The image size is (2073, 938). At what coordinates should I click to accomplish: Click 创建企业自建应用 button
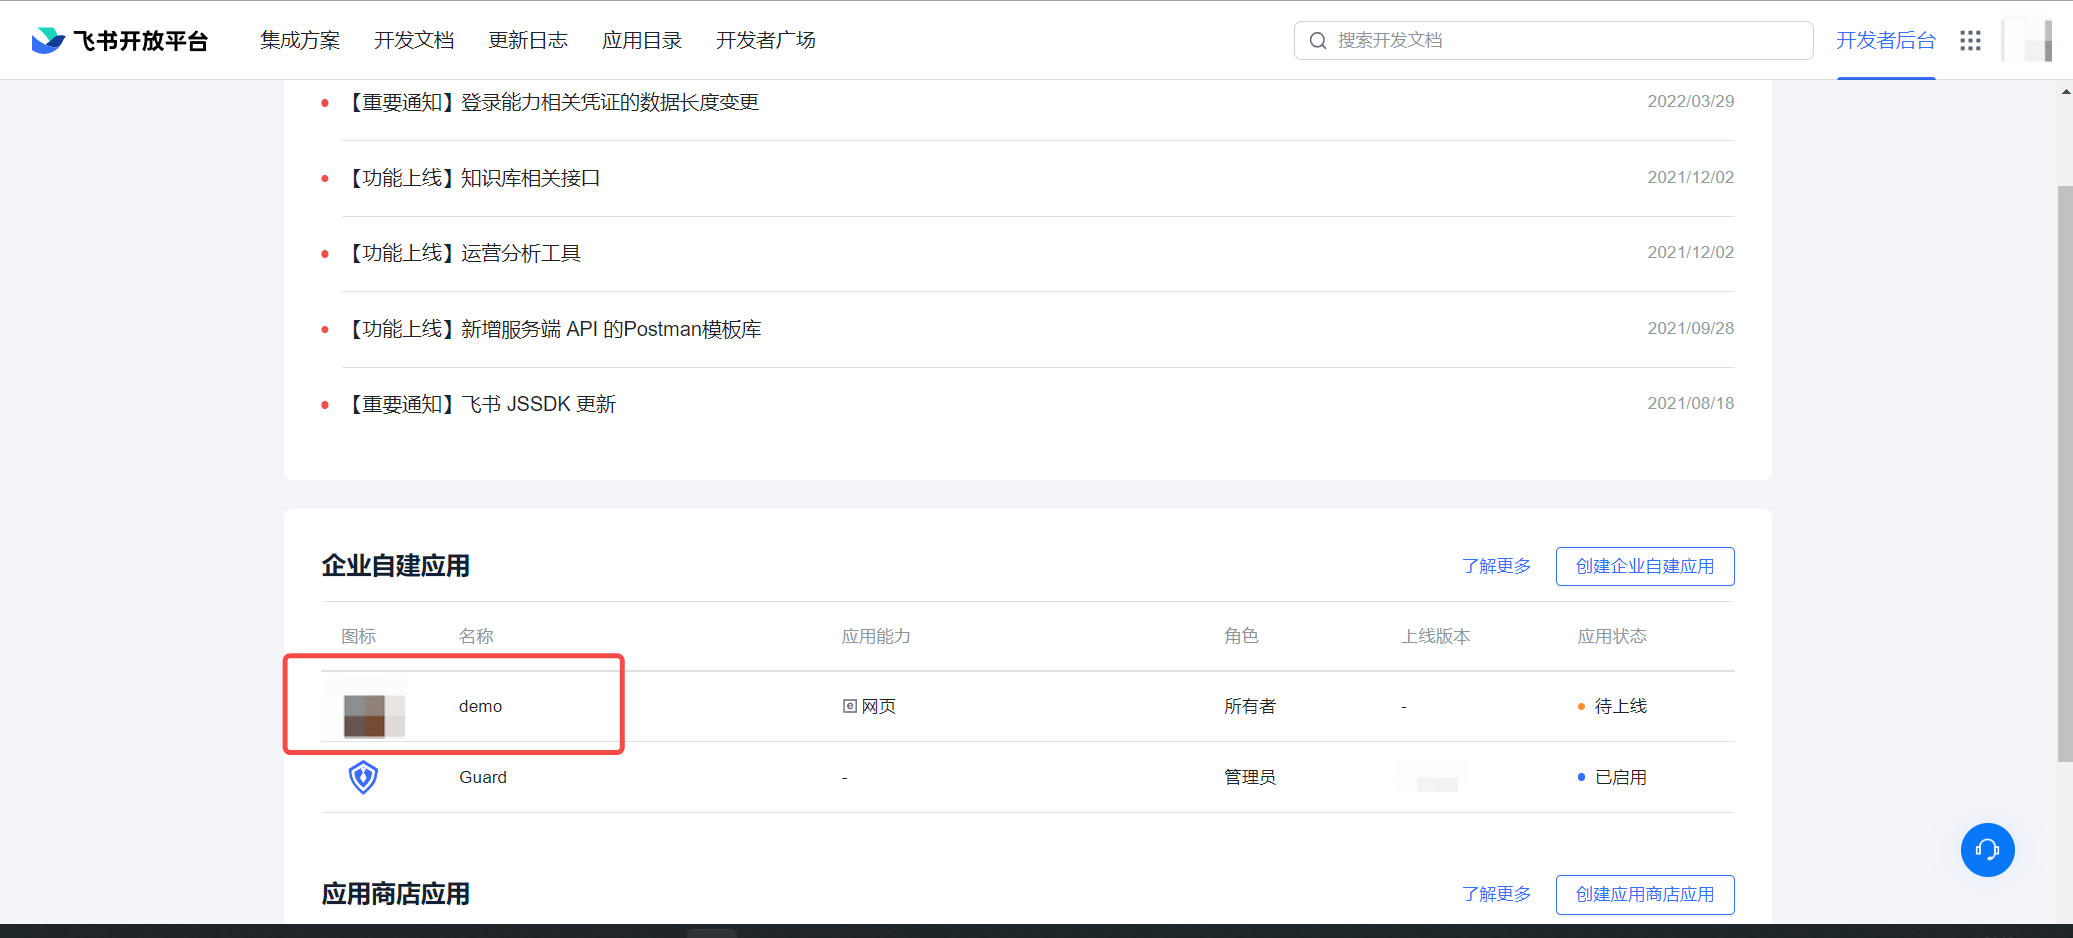tap(1644, 566)
